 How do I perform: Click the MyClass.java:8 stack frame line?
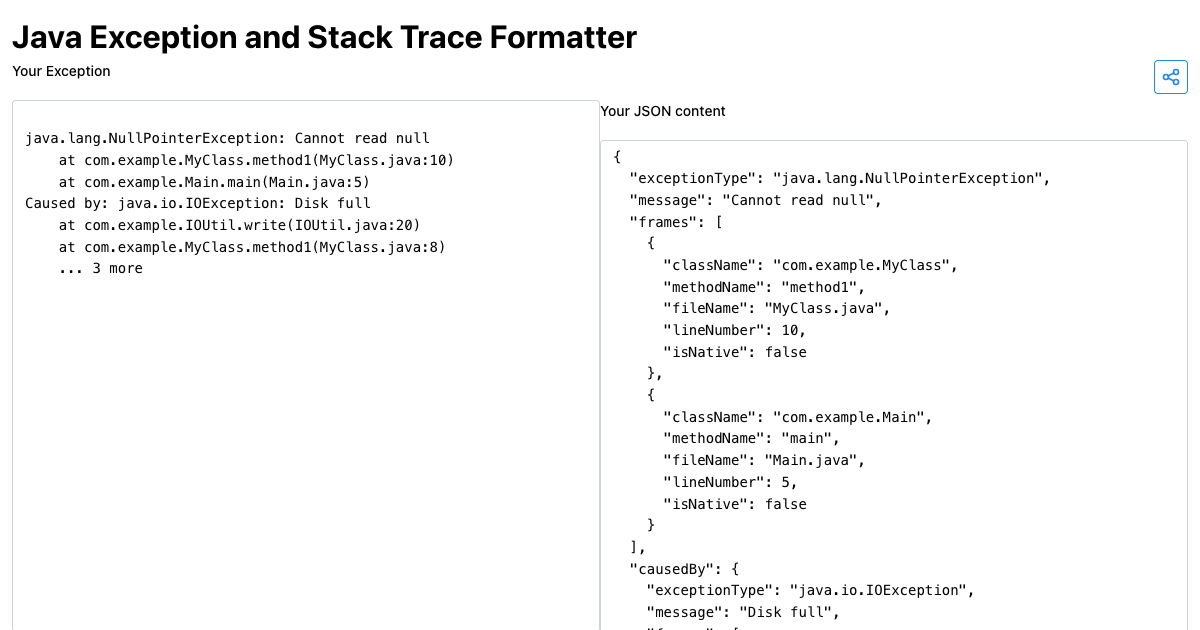click(x=252, y=247)
